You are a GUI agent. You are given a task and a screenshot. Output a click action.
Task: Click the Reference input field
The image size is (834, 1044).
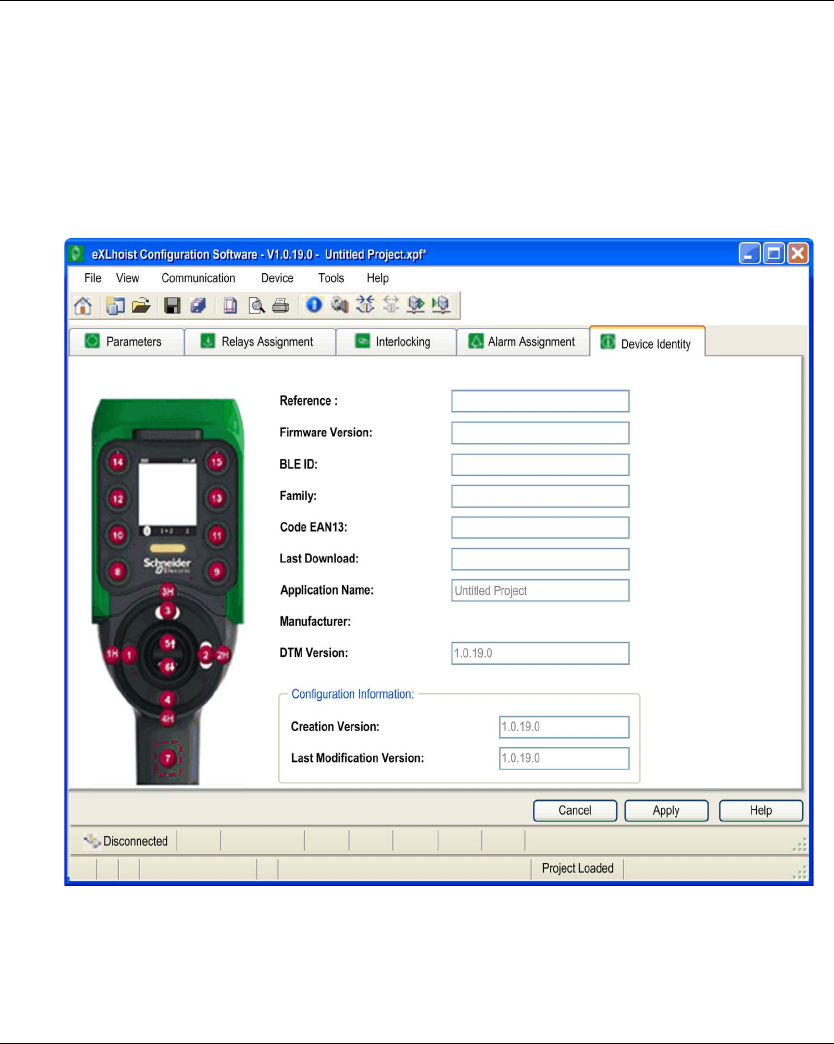pos(540,401)
